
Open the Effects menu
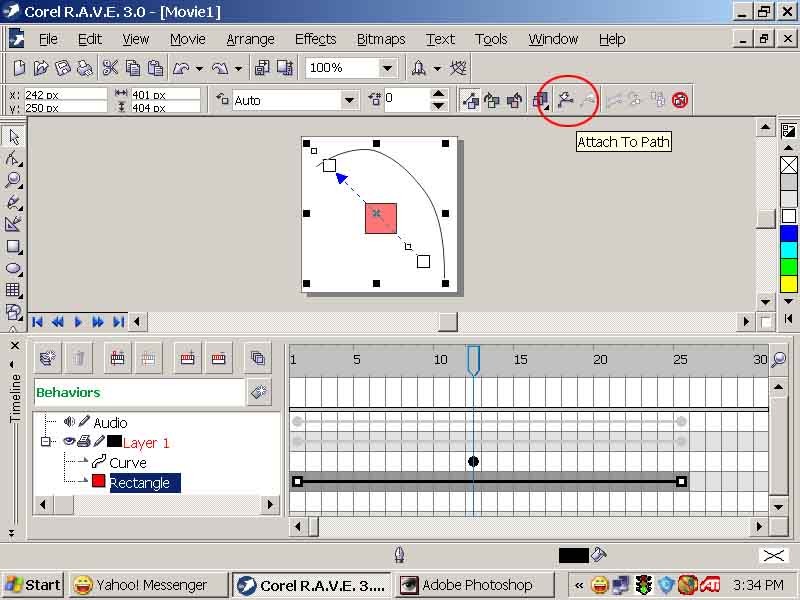[x=315, y=39]
